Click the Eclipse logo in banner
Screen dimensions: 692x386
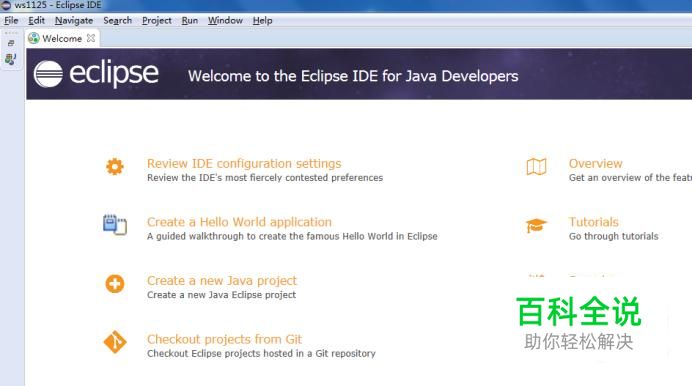pos(96,74)
